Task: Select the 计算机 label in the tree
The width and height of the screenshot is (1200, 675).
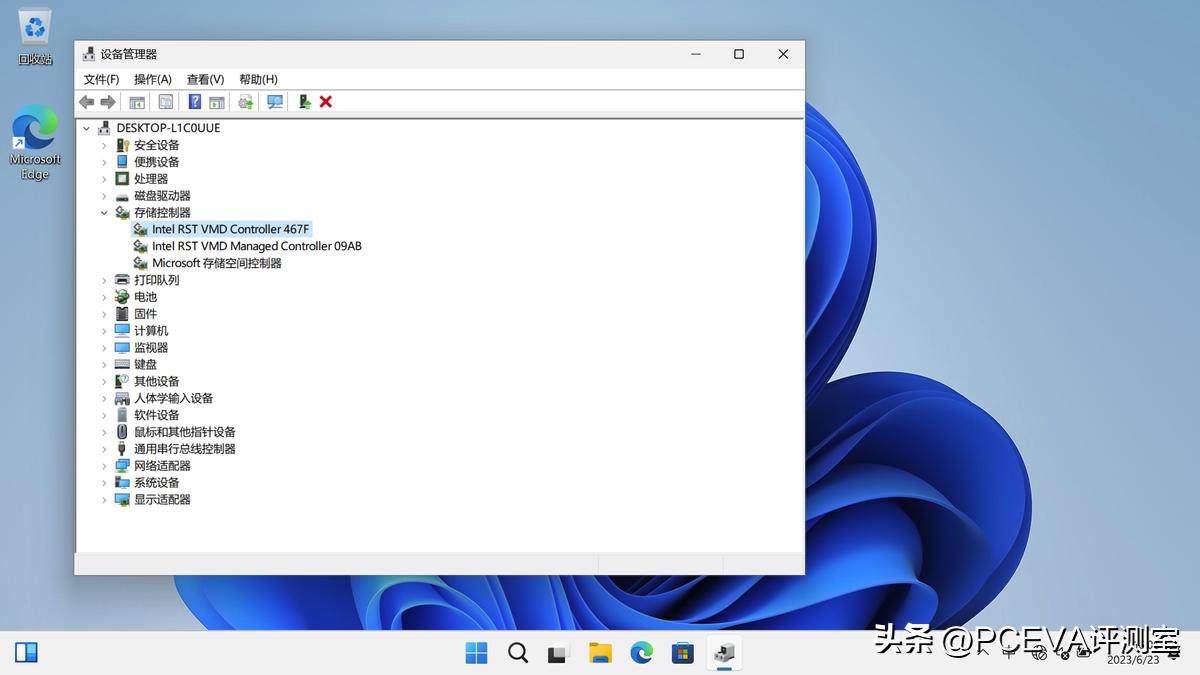Action: click(x=151, y=331)
